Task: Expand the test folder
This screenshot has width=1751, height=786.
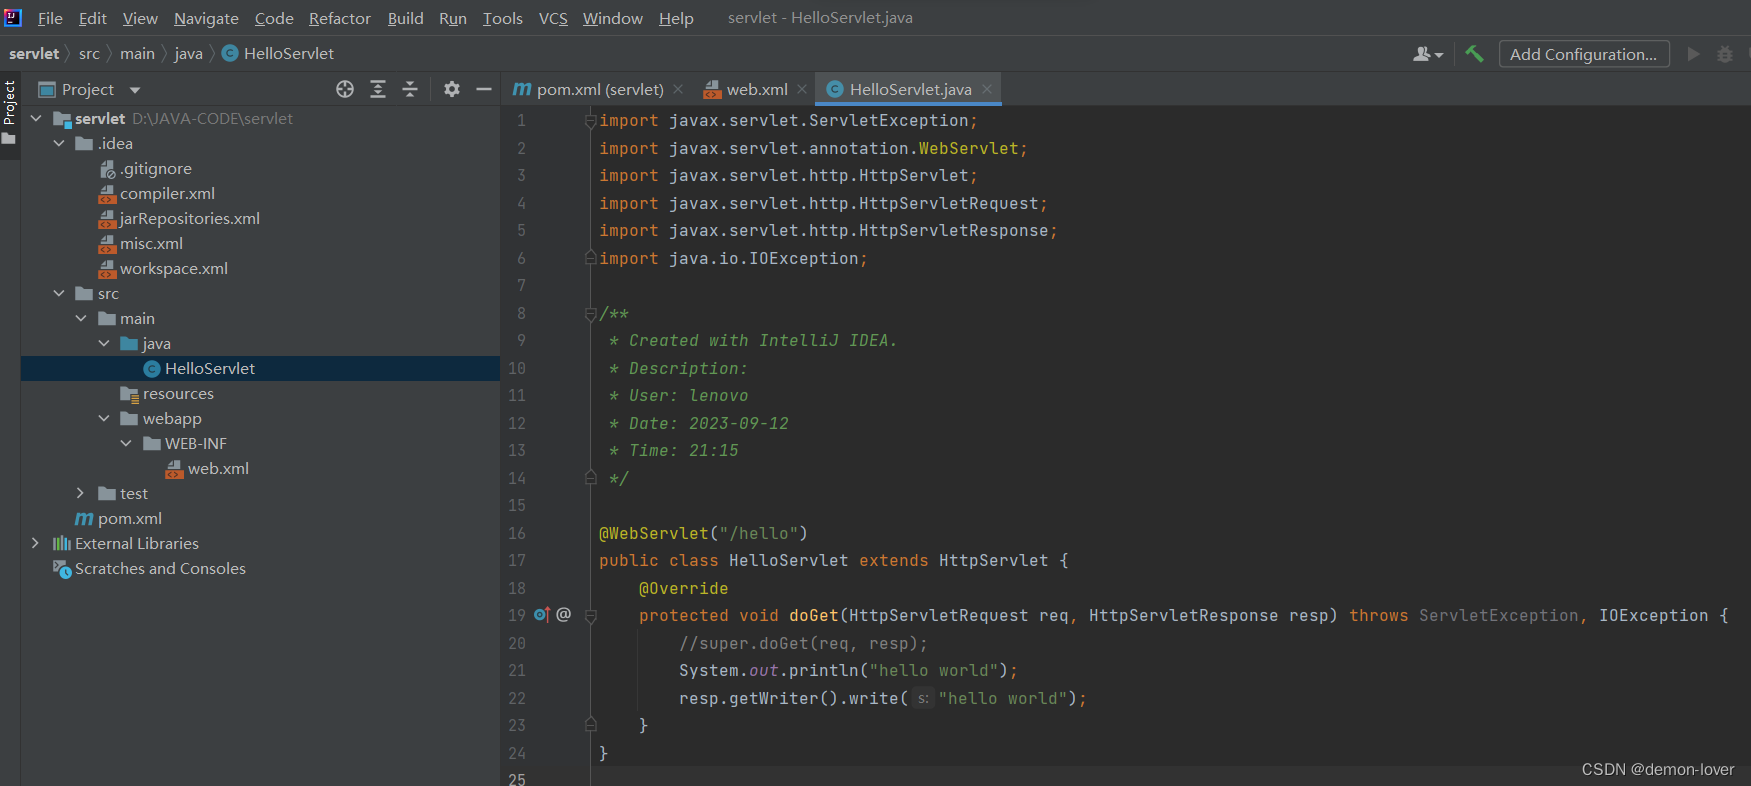Action: click(81, 493)
